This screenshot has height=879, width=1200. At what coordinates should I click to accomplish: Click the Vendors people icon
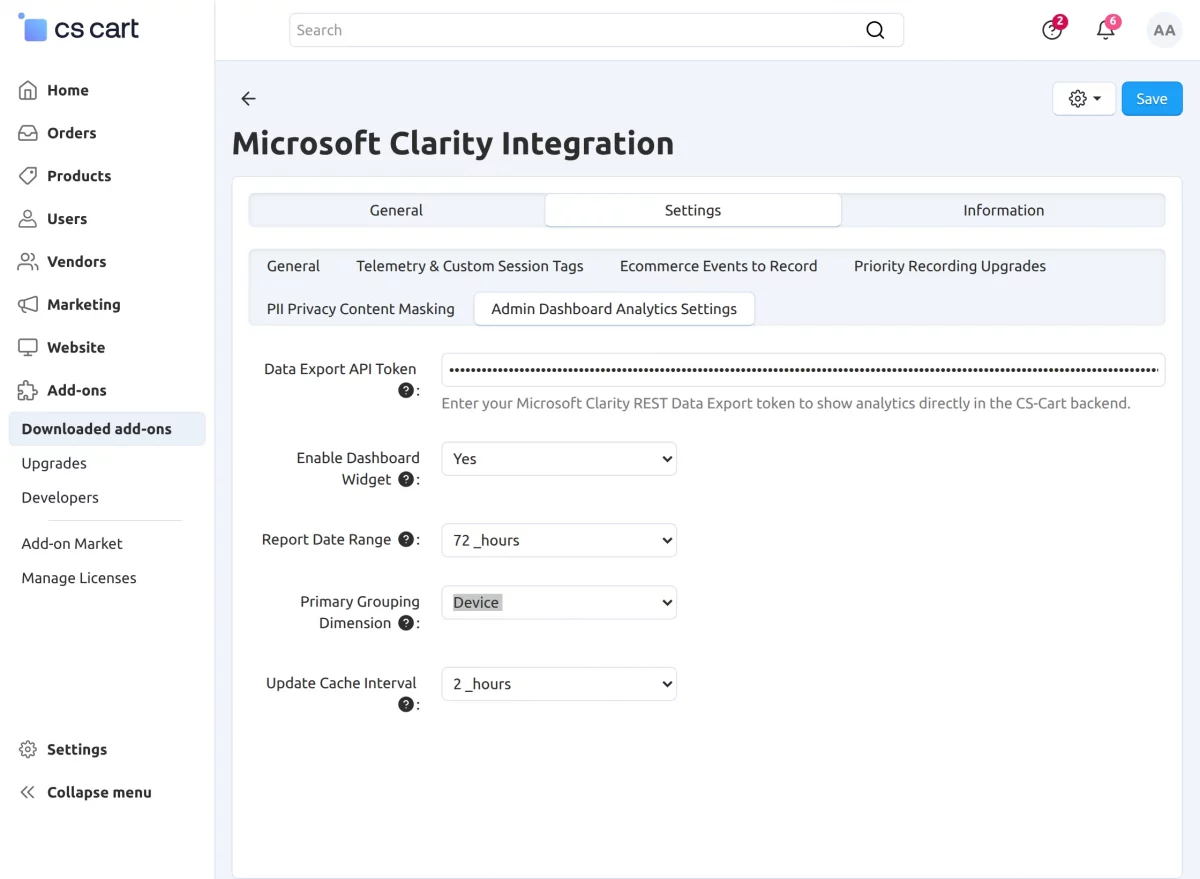(x=28, y=262)
